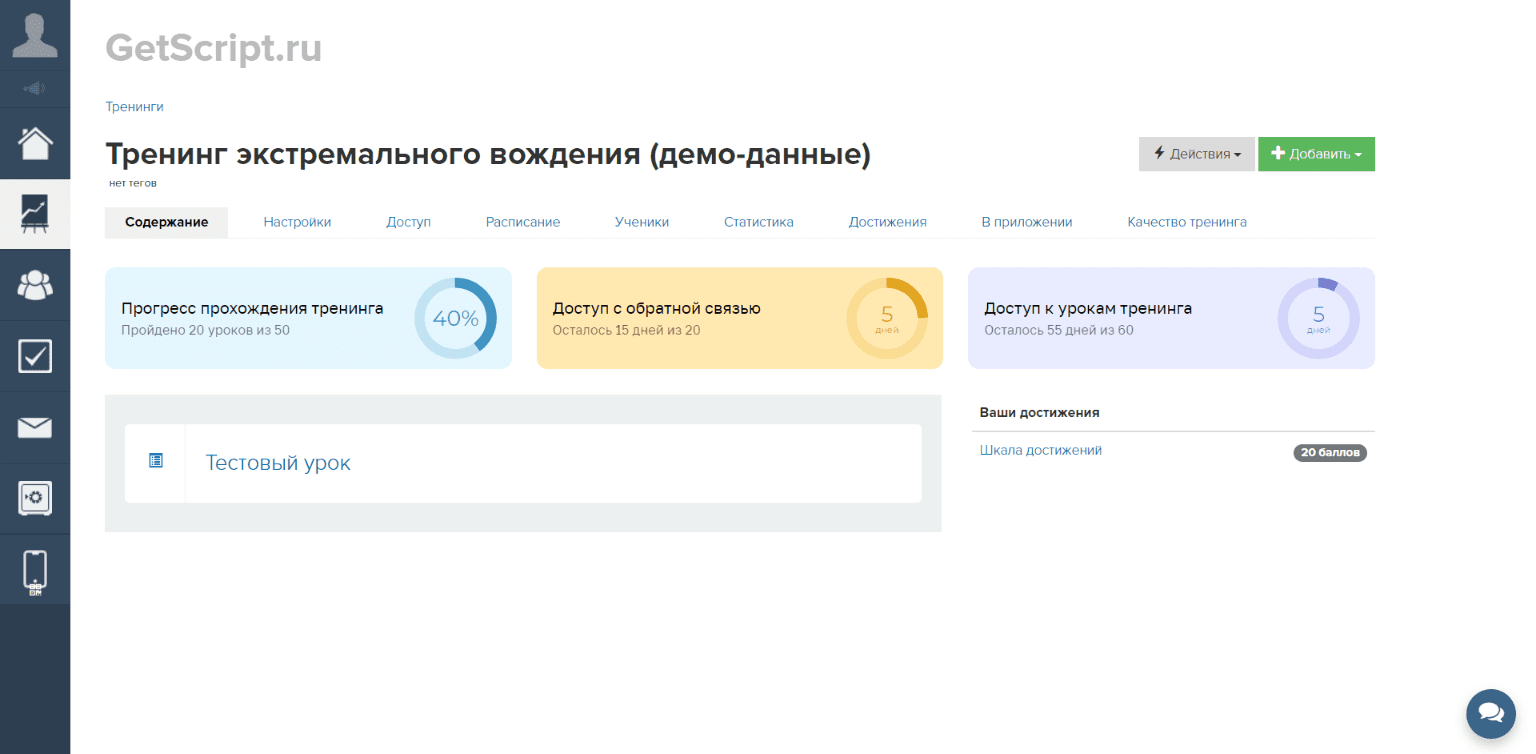Open the Тестовый урок lesson link
The image size is (1536, 754).
point(278,463)
